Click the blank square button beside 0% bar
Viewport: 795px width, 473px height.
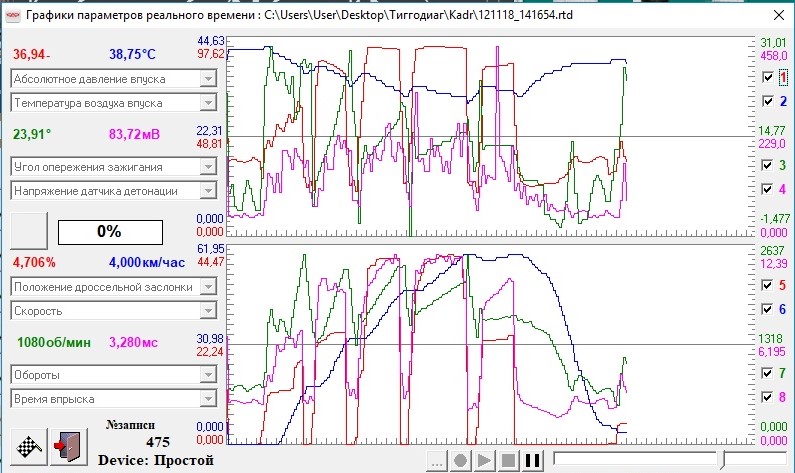point(29,231)
